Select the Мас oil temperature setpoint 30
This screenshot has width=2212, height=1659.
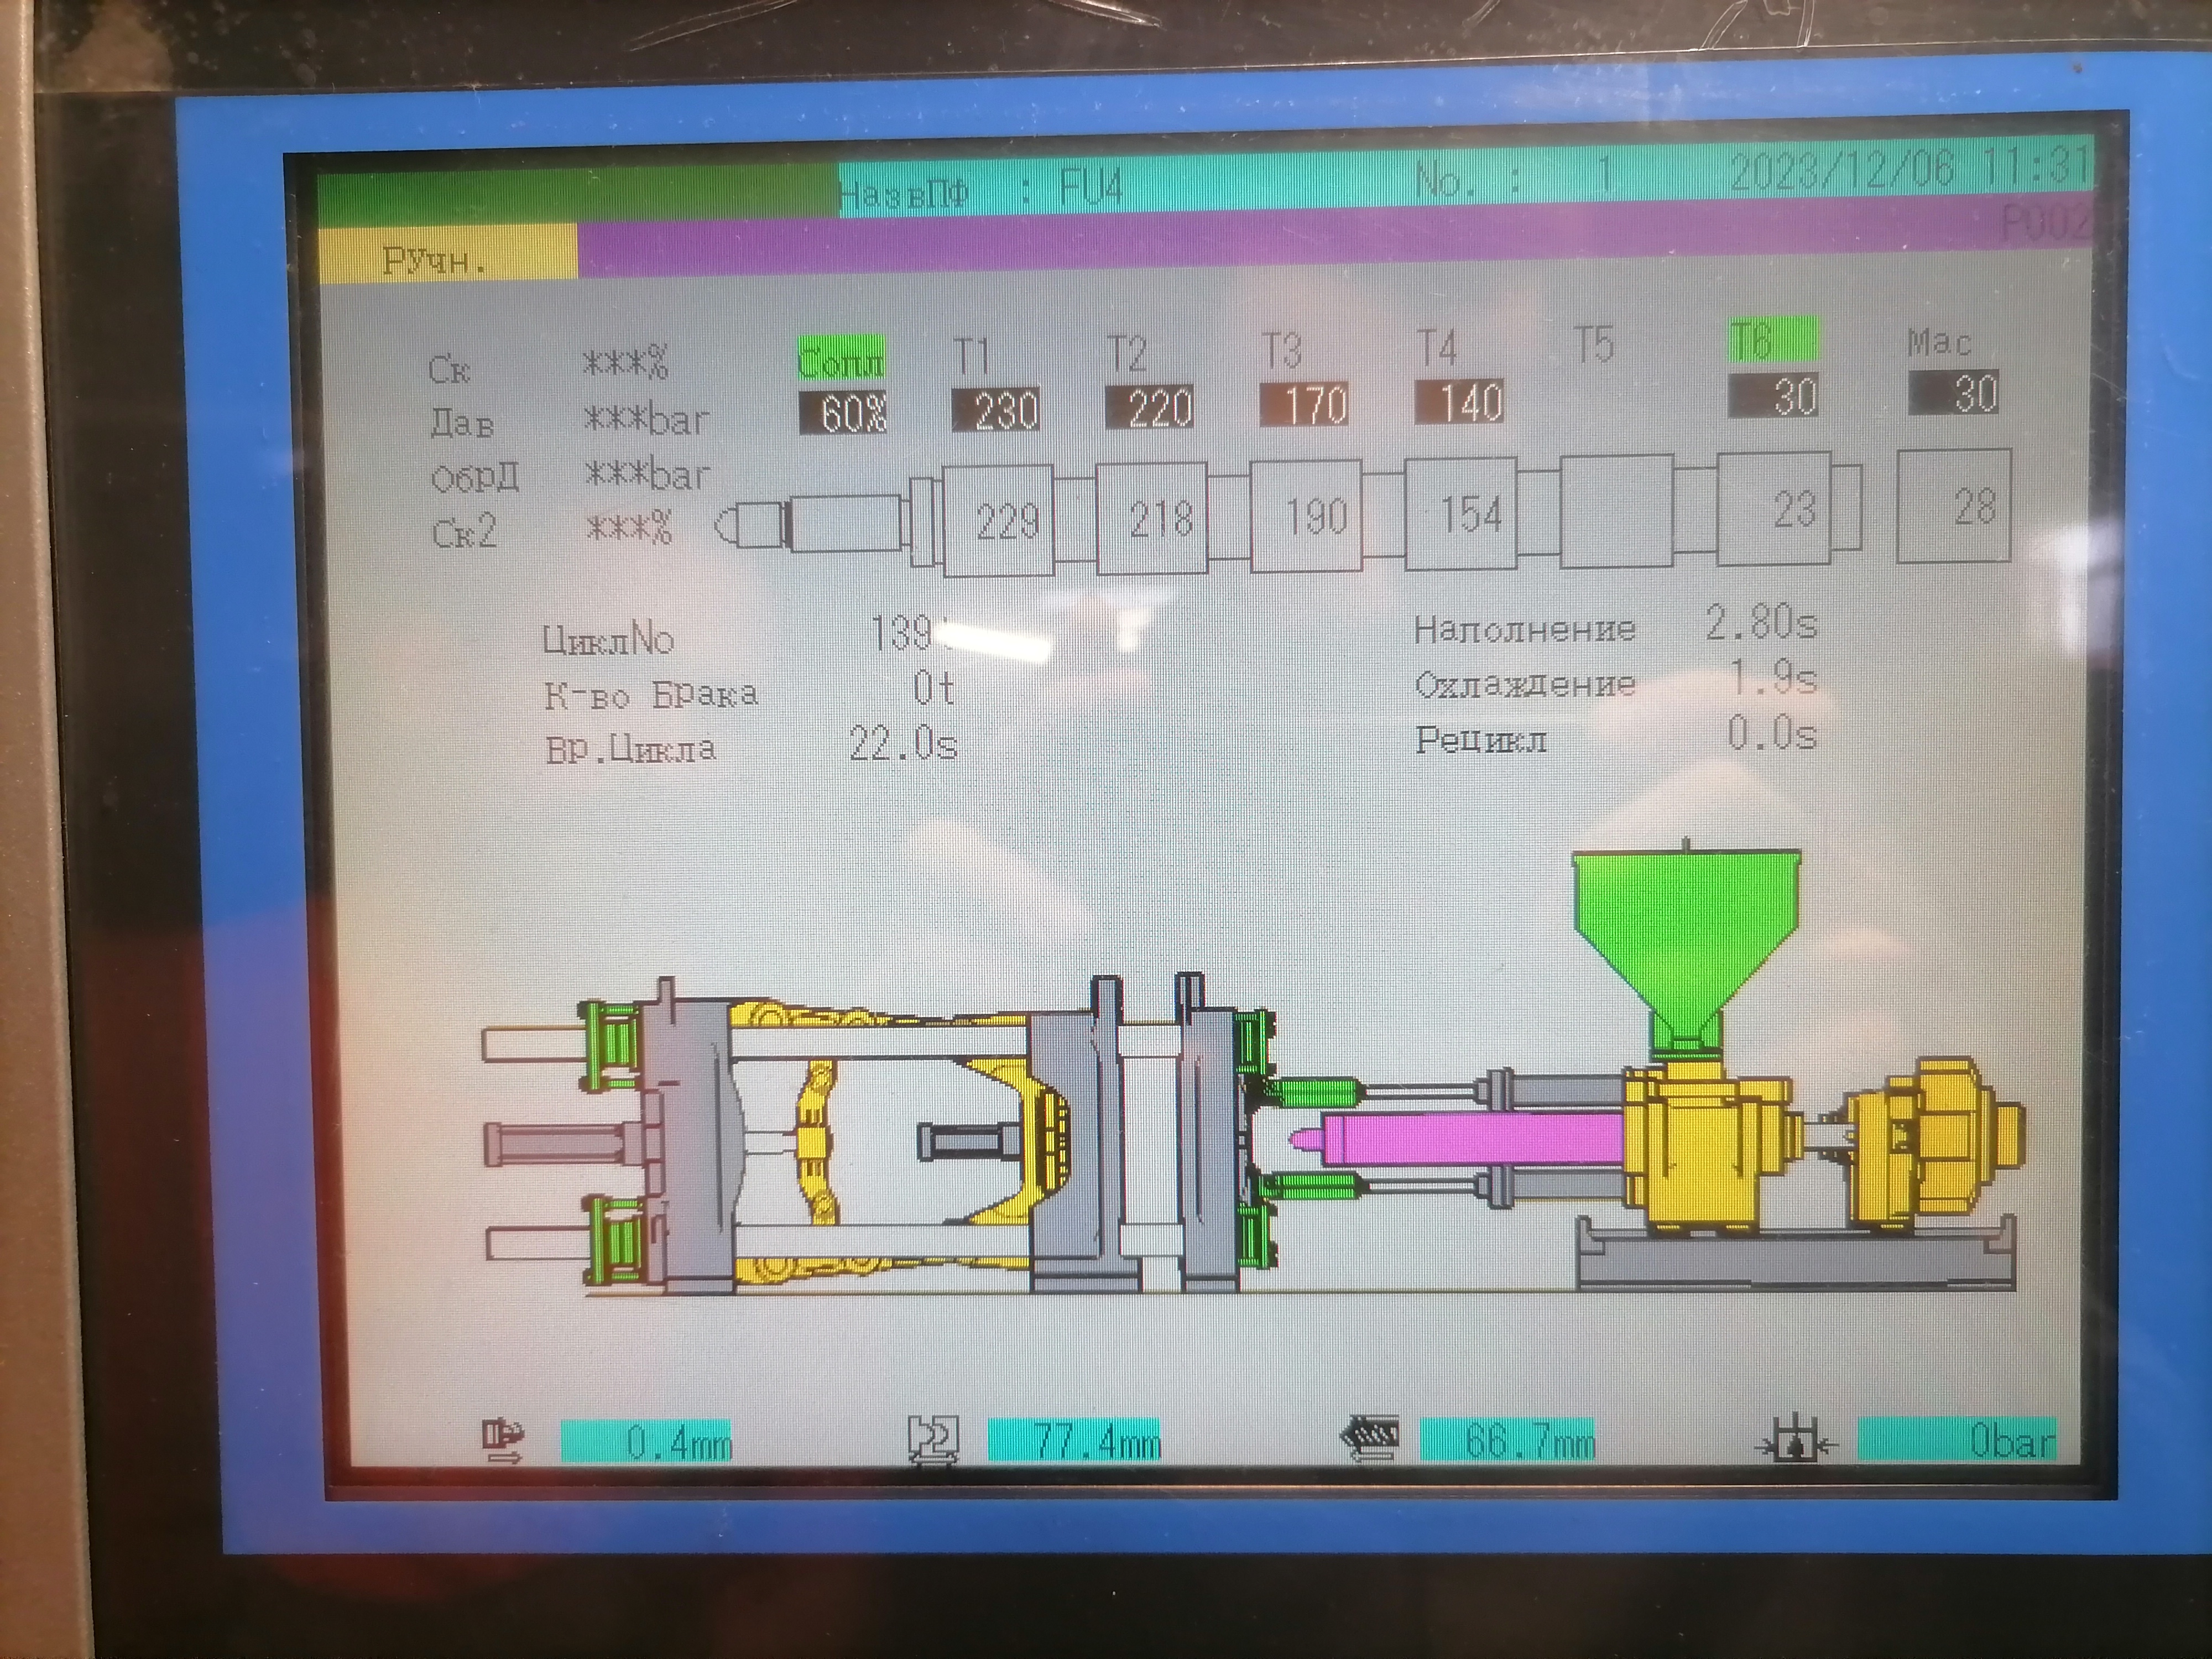click(x=1955, y=392)
